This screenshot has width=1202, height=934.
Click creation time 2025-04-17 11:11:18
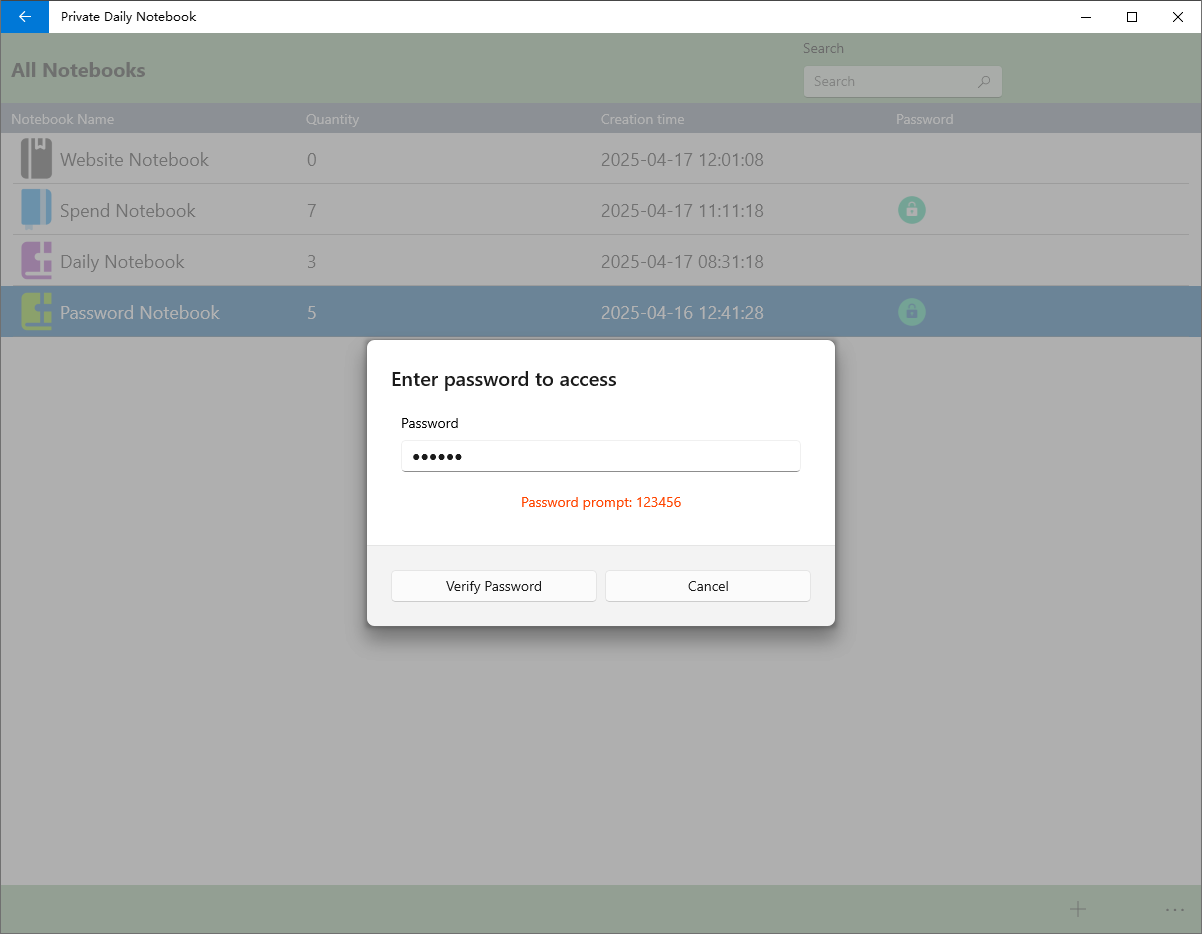click(682, 210)
